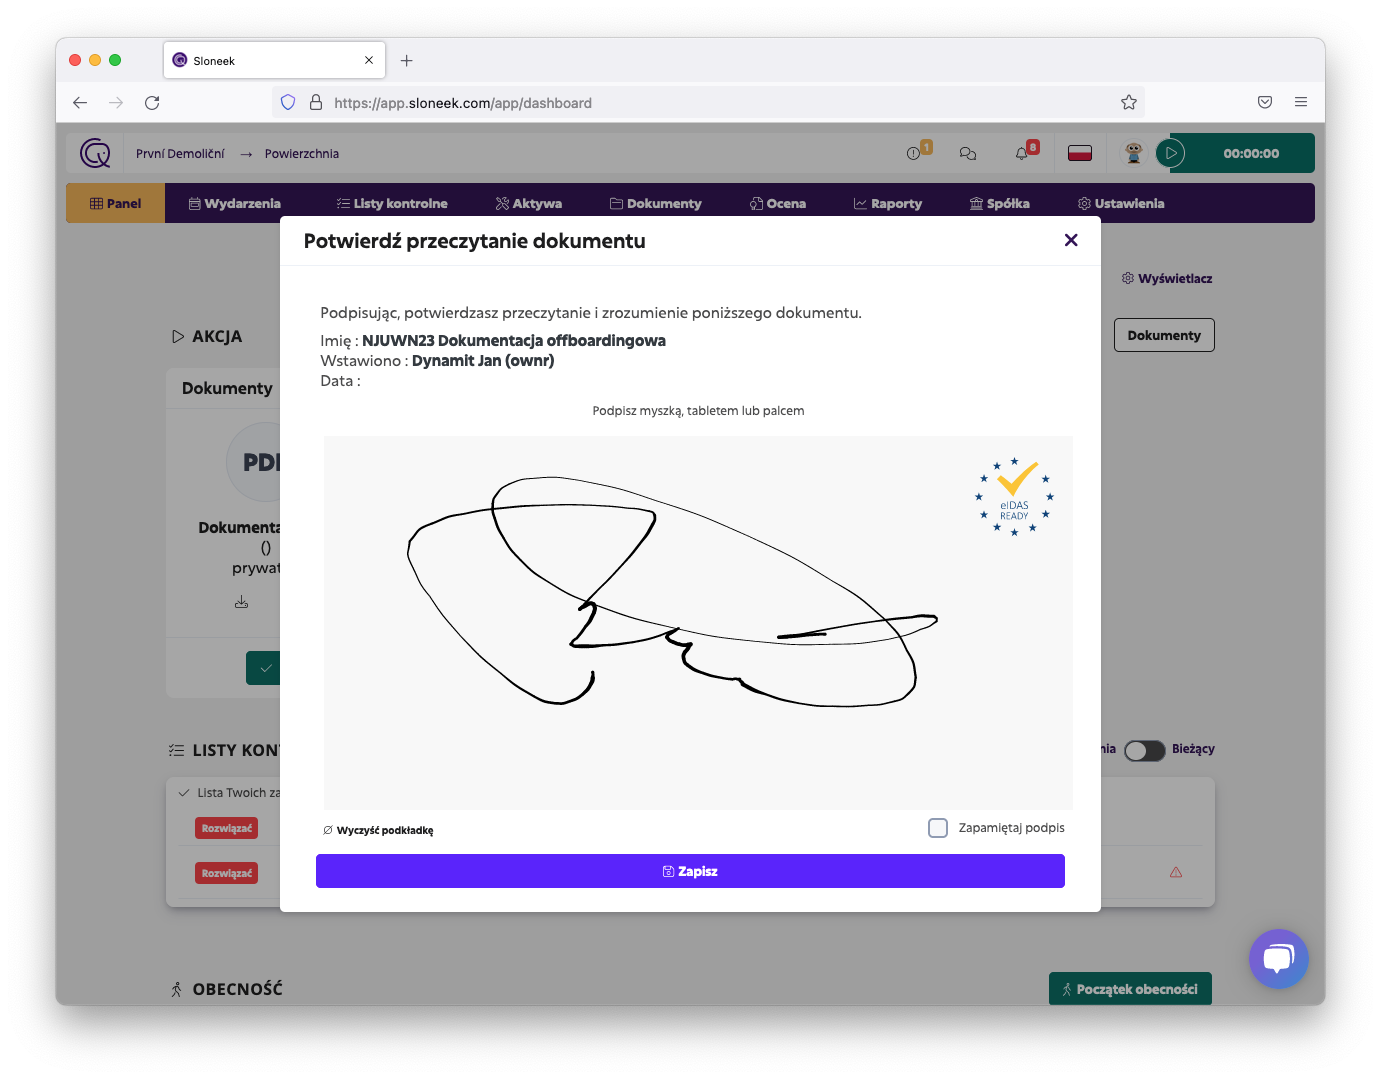Close the document confirmation dialog
The width and height of the screenshot is (1381, 1079).
click(x=1071, y=240)
